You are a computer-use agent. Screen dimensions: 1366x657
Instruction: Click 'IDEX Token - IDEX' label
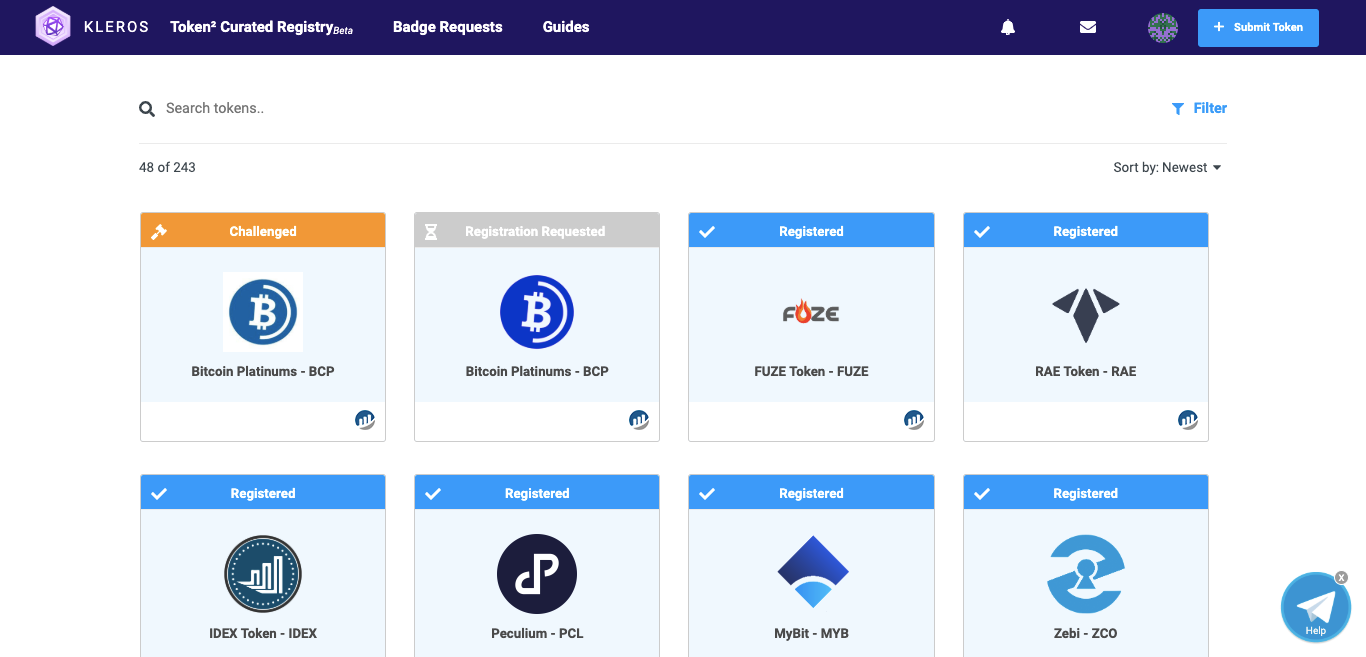pos(263,633)
